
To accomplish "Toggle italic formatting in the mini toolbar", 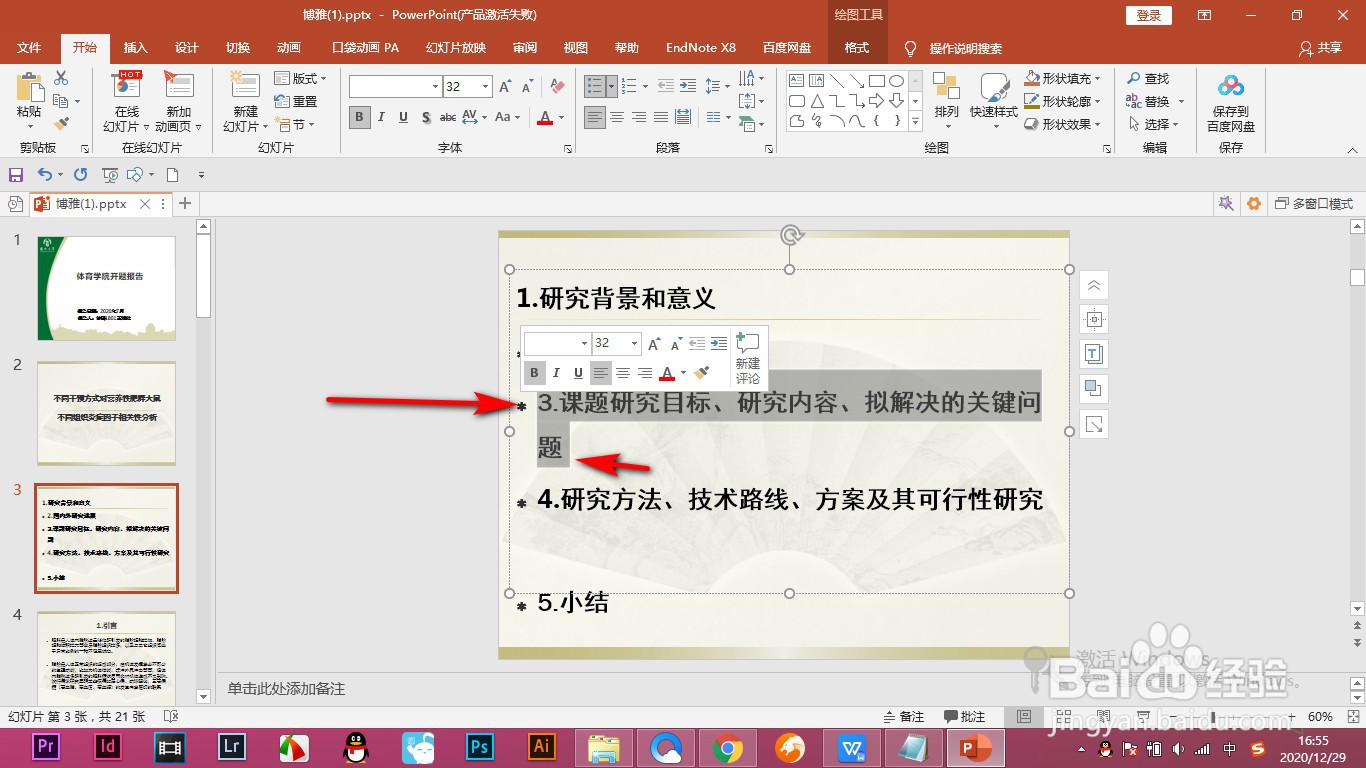I will click(557, 373).
